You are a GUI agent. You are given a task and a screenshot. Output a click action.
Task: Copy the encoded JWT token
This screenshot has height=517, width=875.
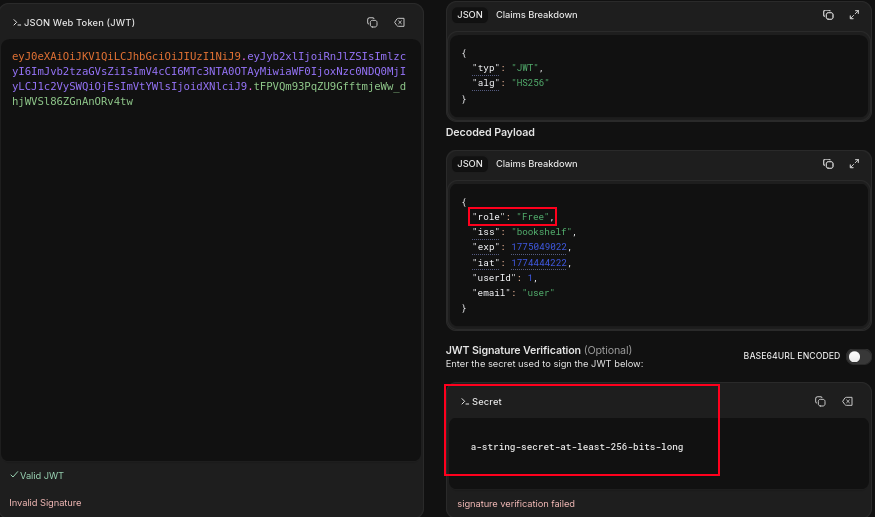[x=372, y=22]
